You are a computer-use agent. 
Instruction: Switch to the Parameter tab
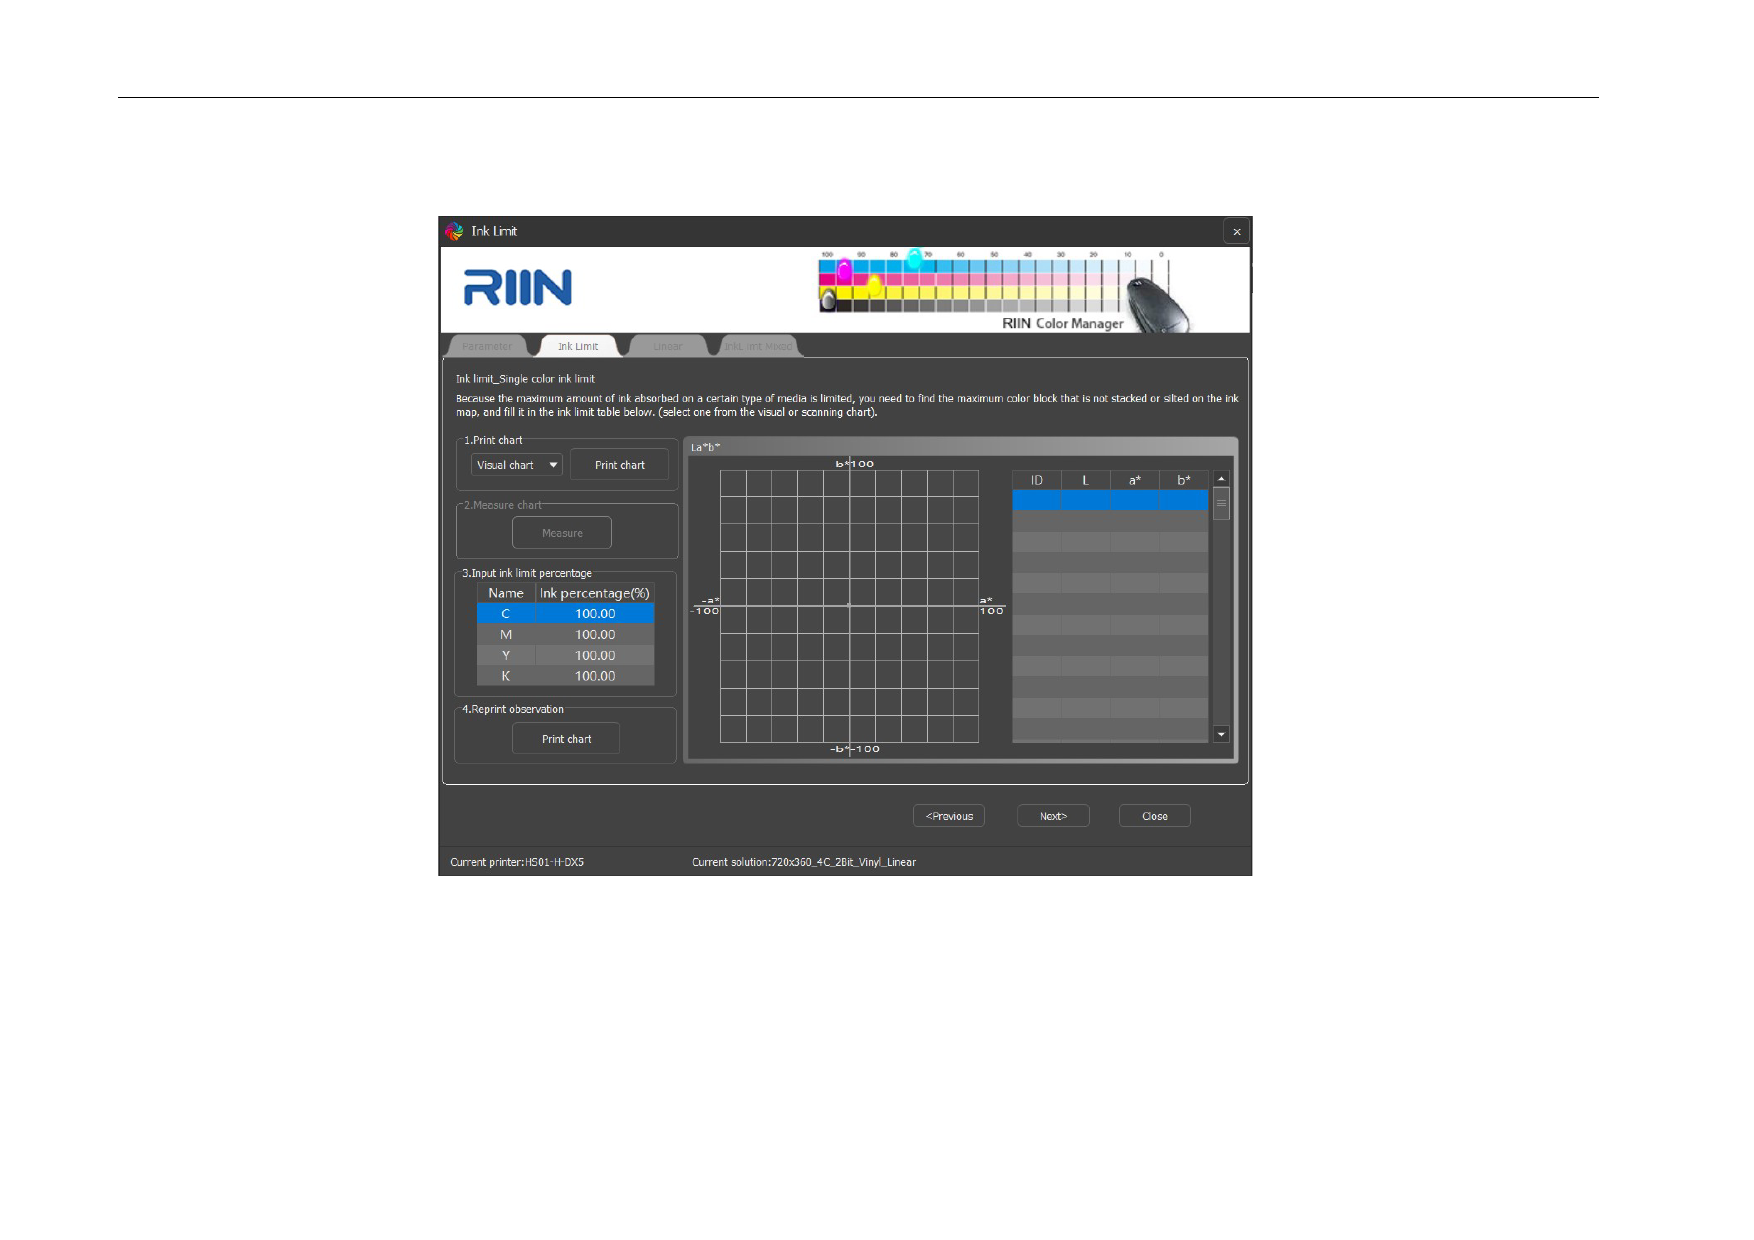point(487,347)
